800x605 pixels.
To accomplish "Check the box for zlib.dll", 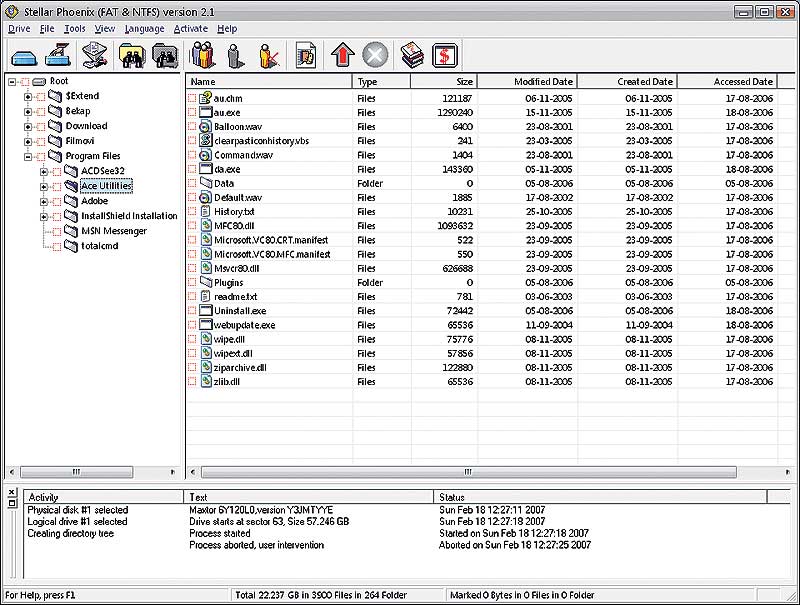I will [192, 381].
